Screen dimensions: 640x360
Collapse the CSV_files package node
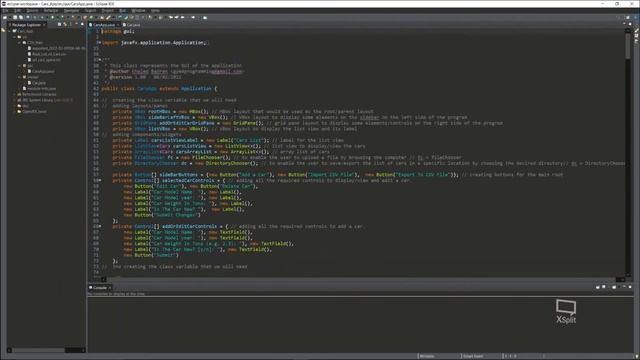click(x=19, y=42)
